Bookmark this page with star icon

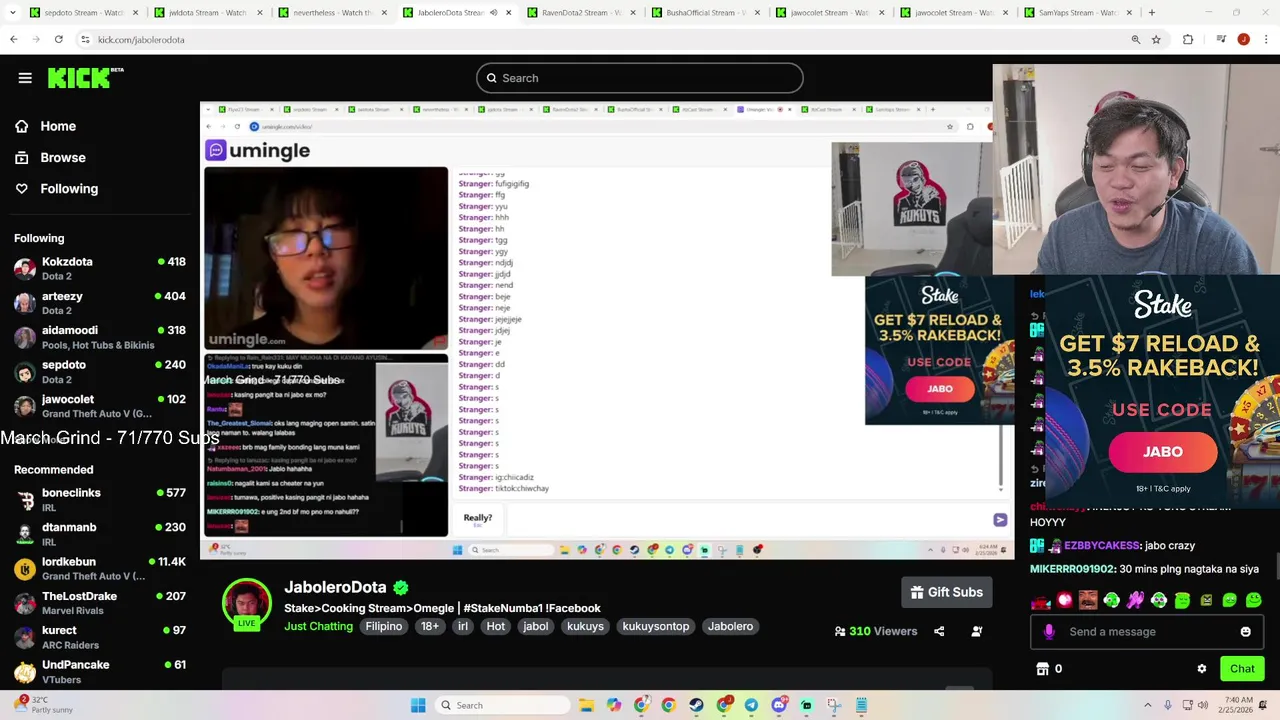pyautogui.click(x=1156, y=39)
